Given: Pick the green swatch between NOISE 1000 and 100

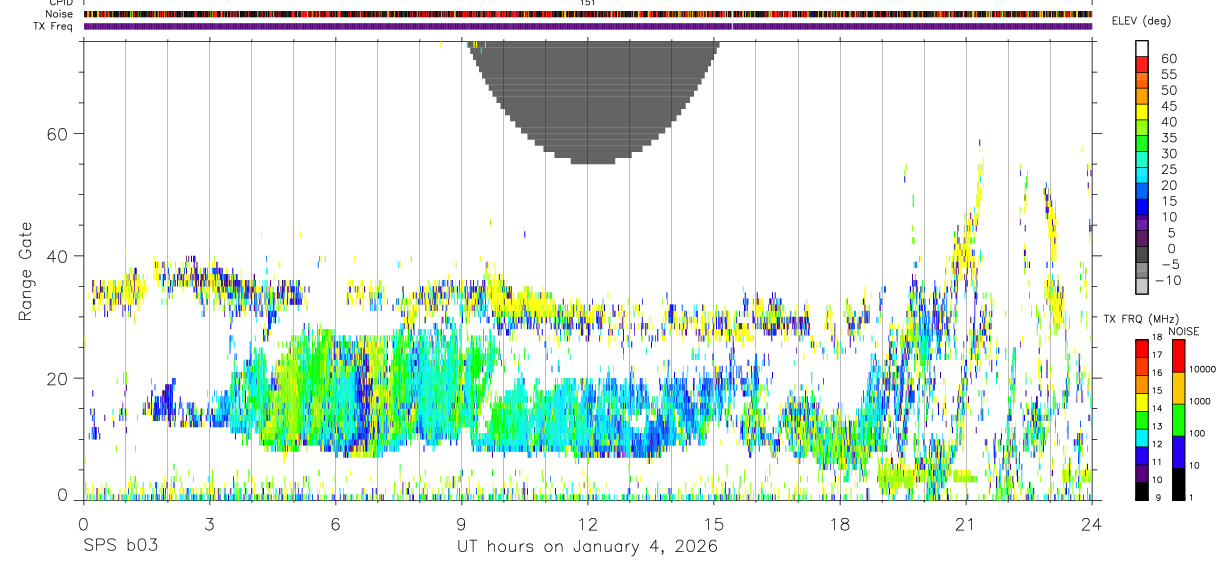Looking at the screenshot, I should point(1178,420).
